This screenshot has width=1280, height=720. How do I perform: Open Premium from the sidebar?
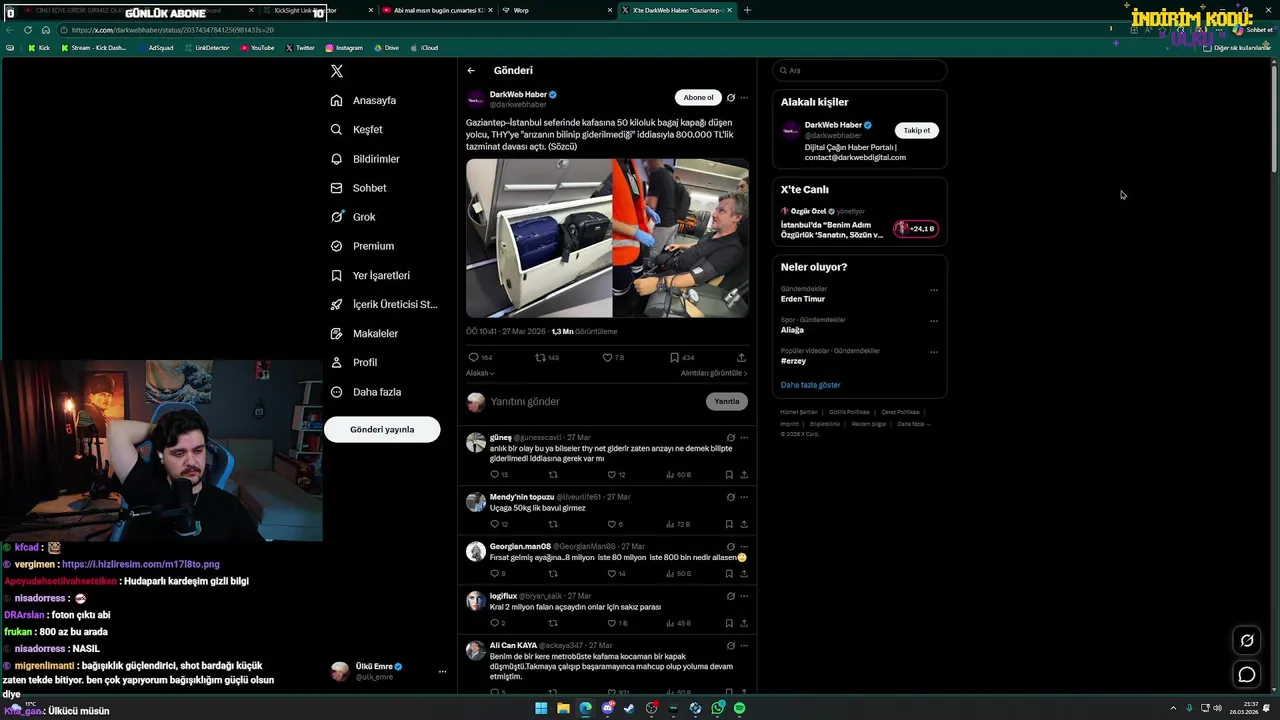pos(362,246)
